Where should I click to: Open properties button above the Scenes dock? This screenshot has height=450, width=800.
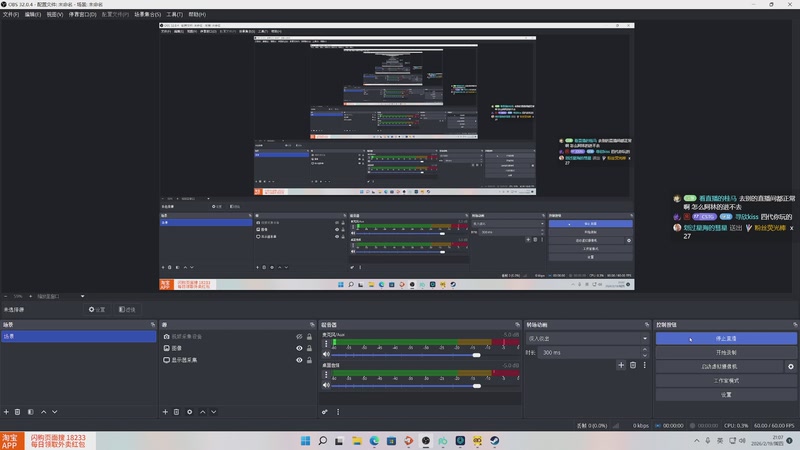pos(96,309)
